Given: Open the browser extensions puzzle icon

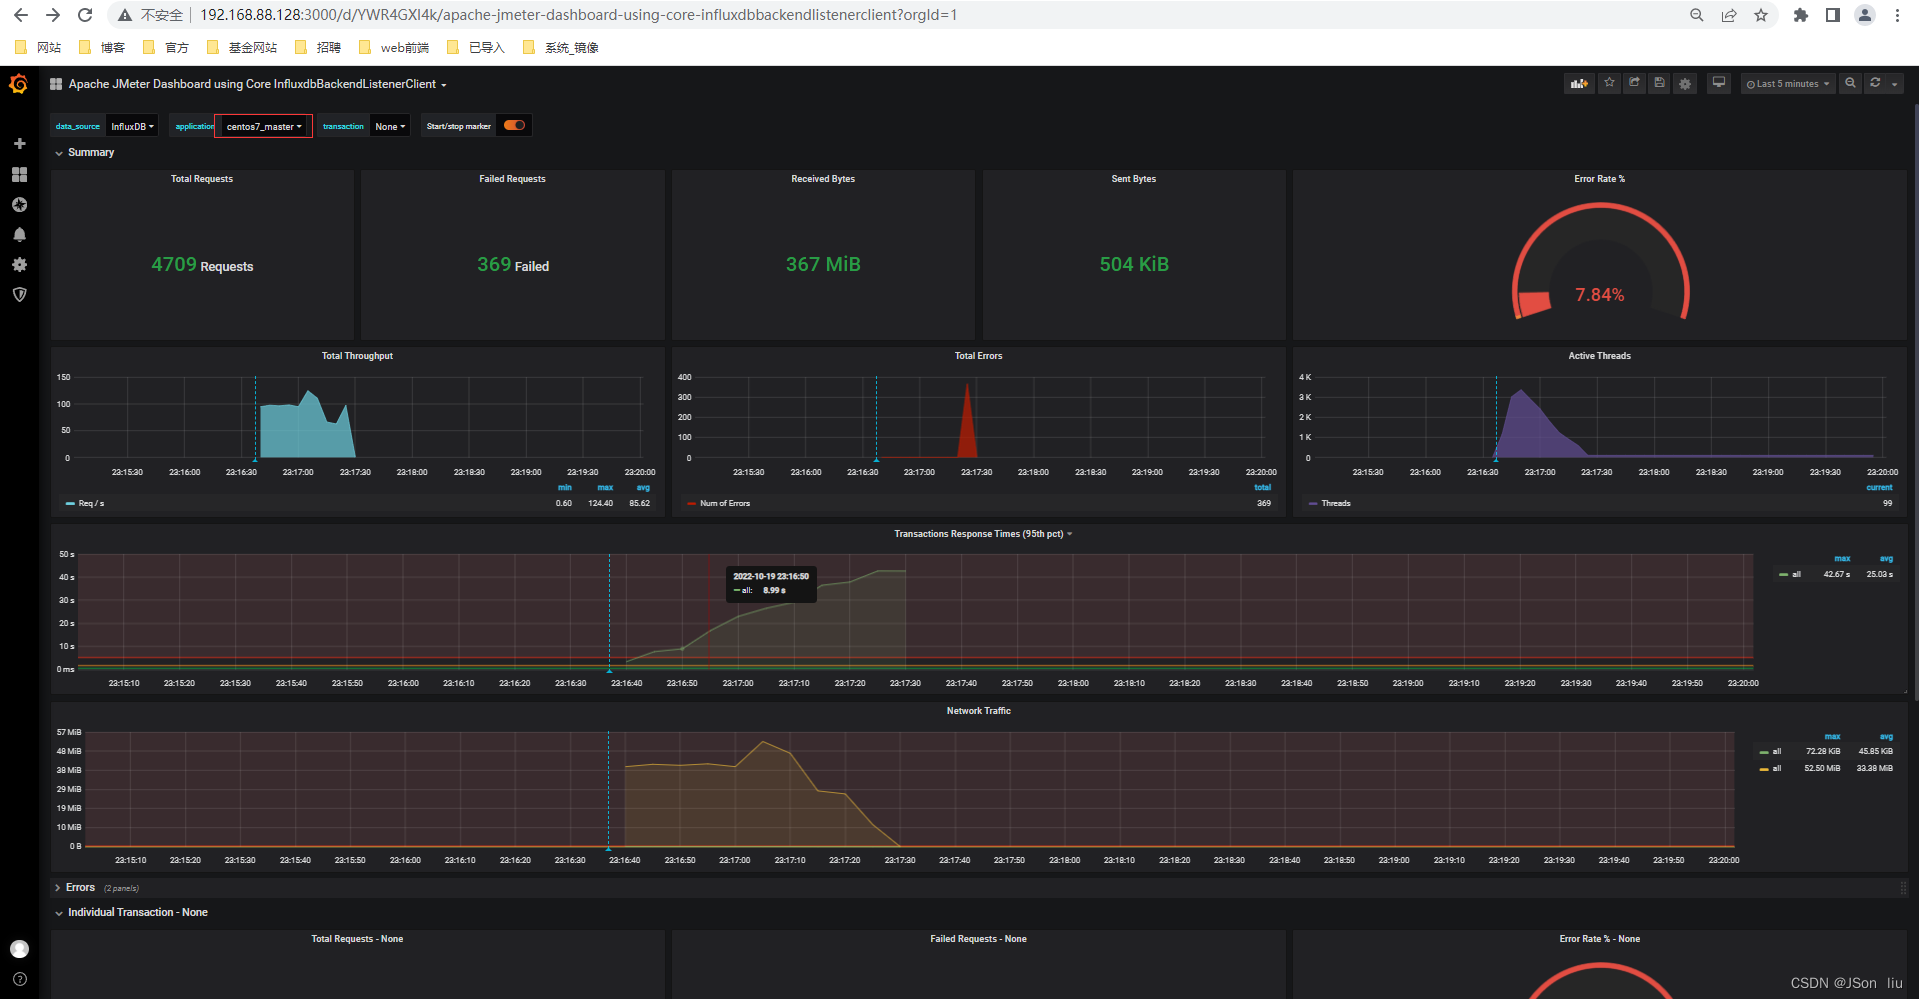Looking at the screenshot, I should [x=1801, y=15].
